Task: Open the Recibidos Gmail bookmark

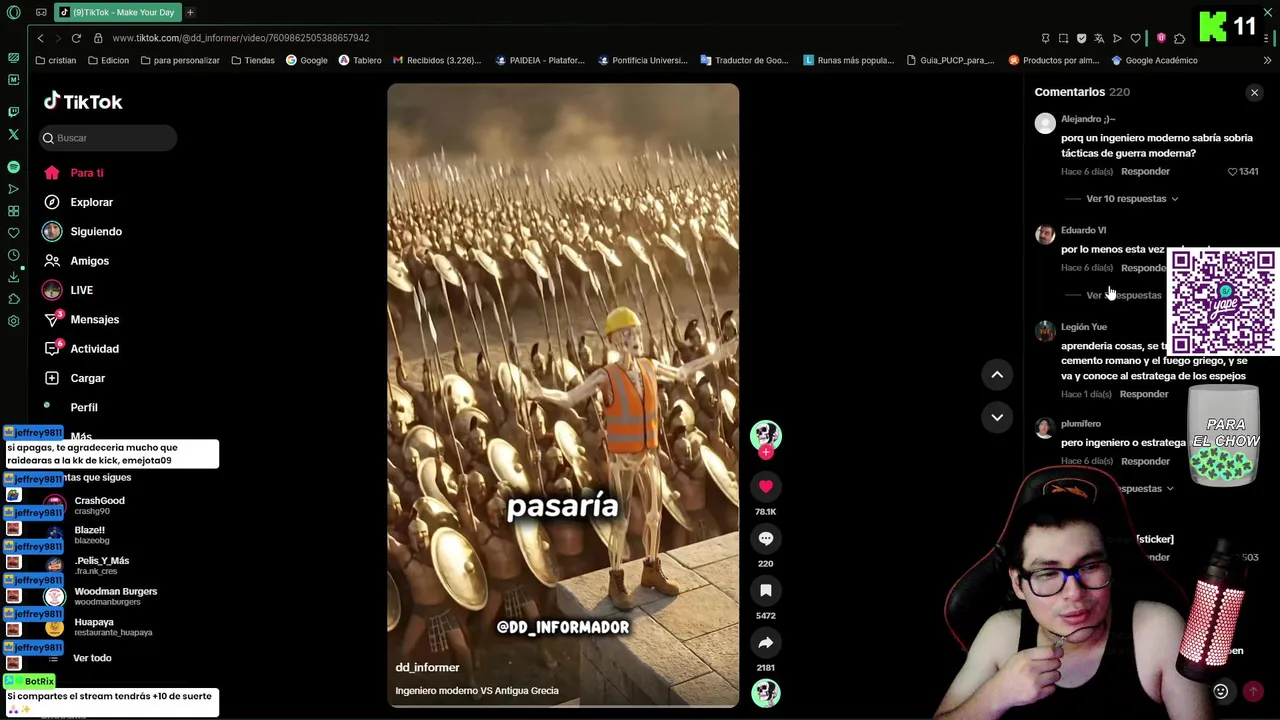Action: 436,60
